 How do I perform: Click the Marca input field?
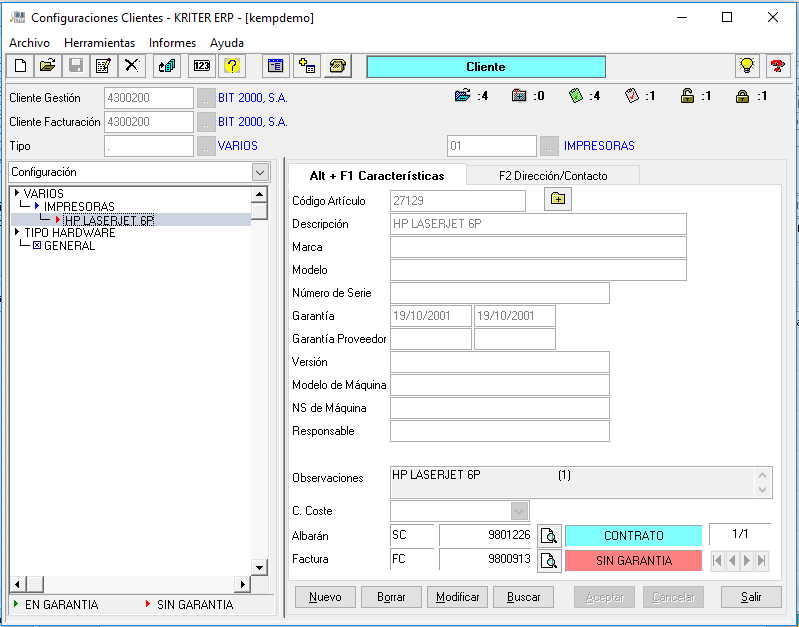coord(538,247)
